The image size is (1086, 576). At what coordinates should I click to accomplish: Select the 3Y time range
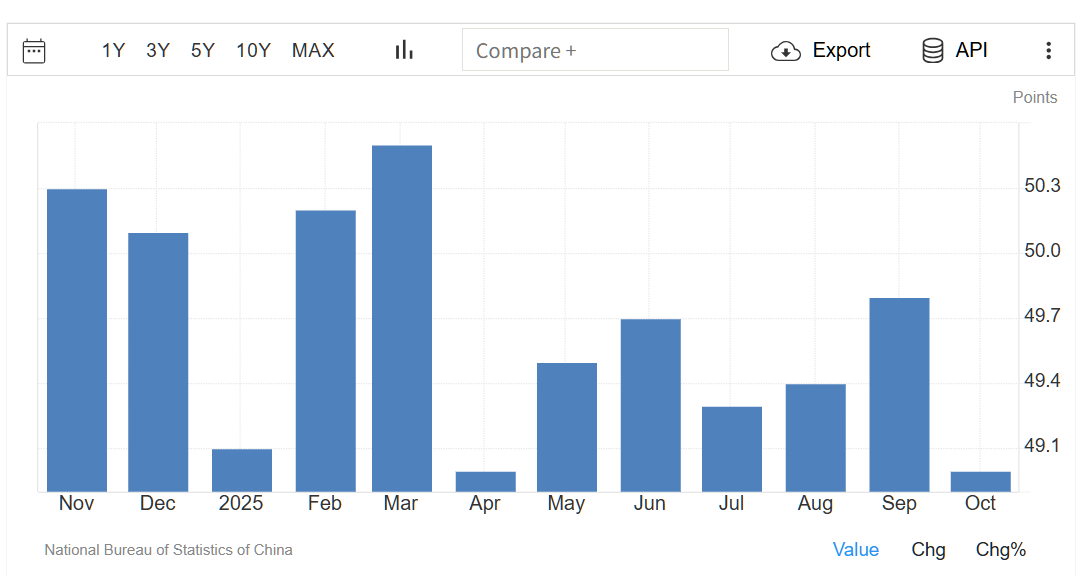pyautogui.click(x=158, y=51)
